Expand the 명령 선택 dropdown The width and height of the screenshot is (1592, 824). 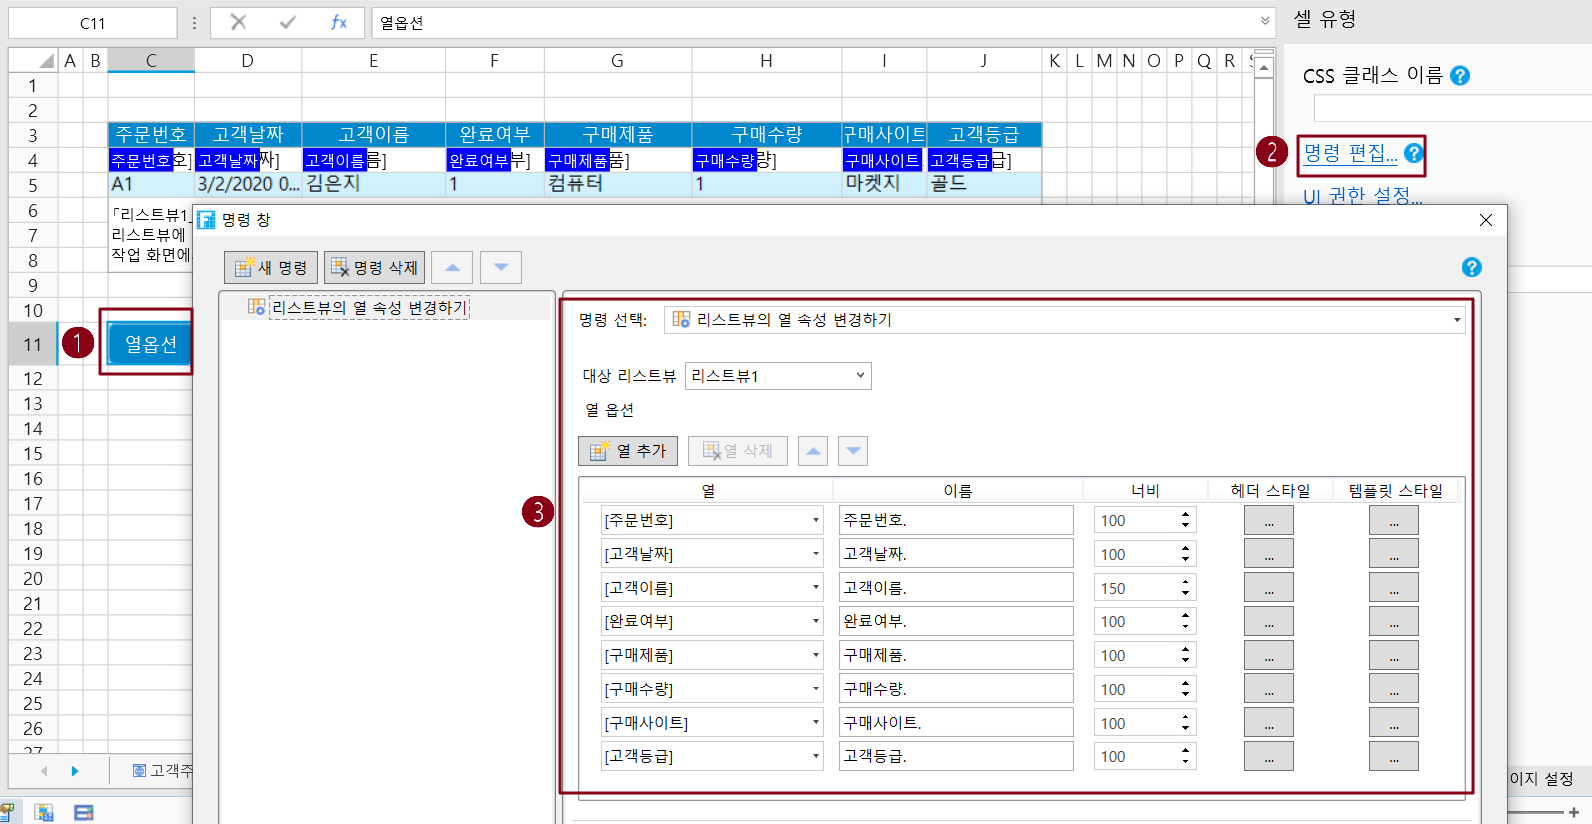click(1456, 320)
